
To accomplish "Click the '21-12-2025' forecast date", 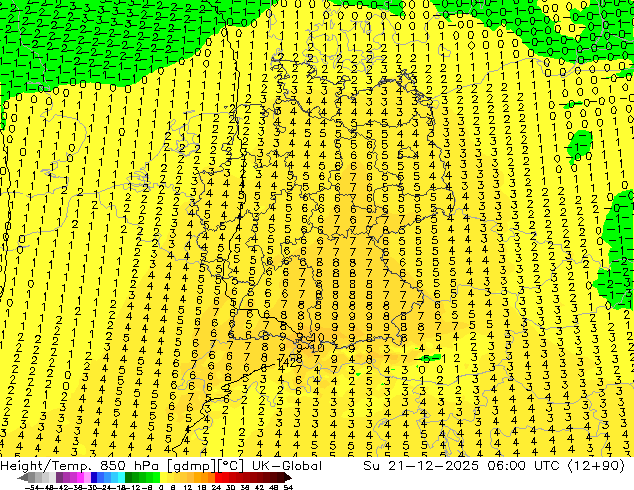I will (x=433, y=466).
